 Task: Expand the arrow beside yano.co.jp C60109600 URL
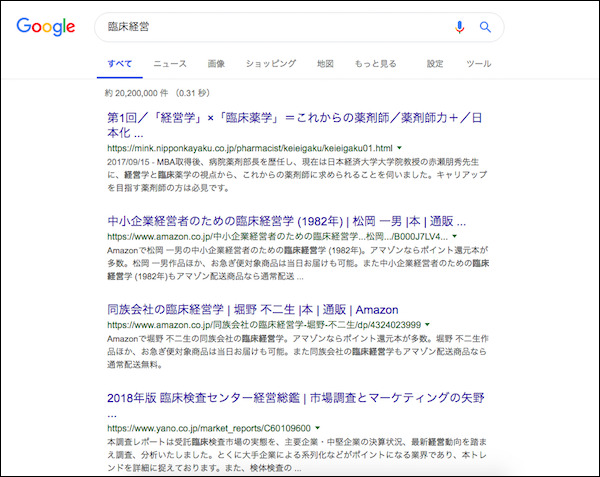318,428
